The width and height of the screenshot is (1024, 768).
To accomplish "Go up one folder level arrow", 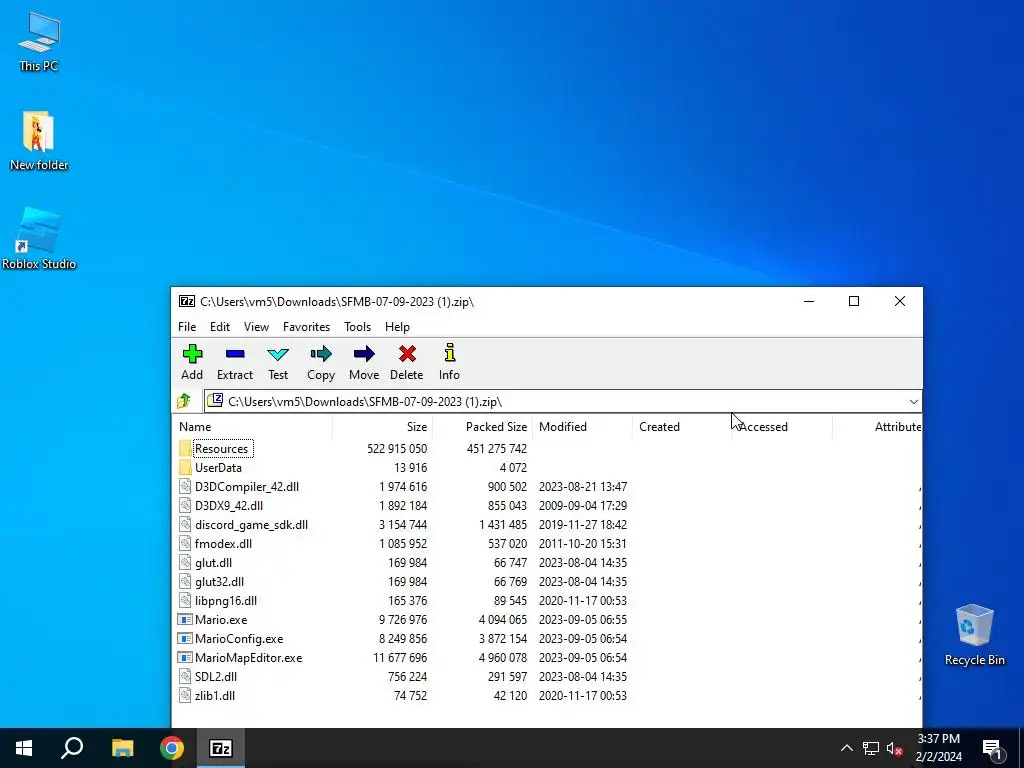I will [184, 401].
